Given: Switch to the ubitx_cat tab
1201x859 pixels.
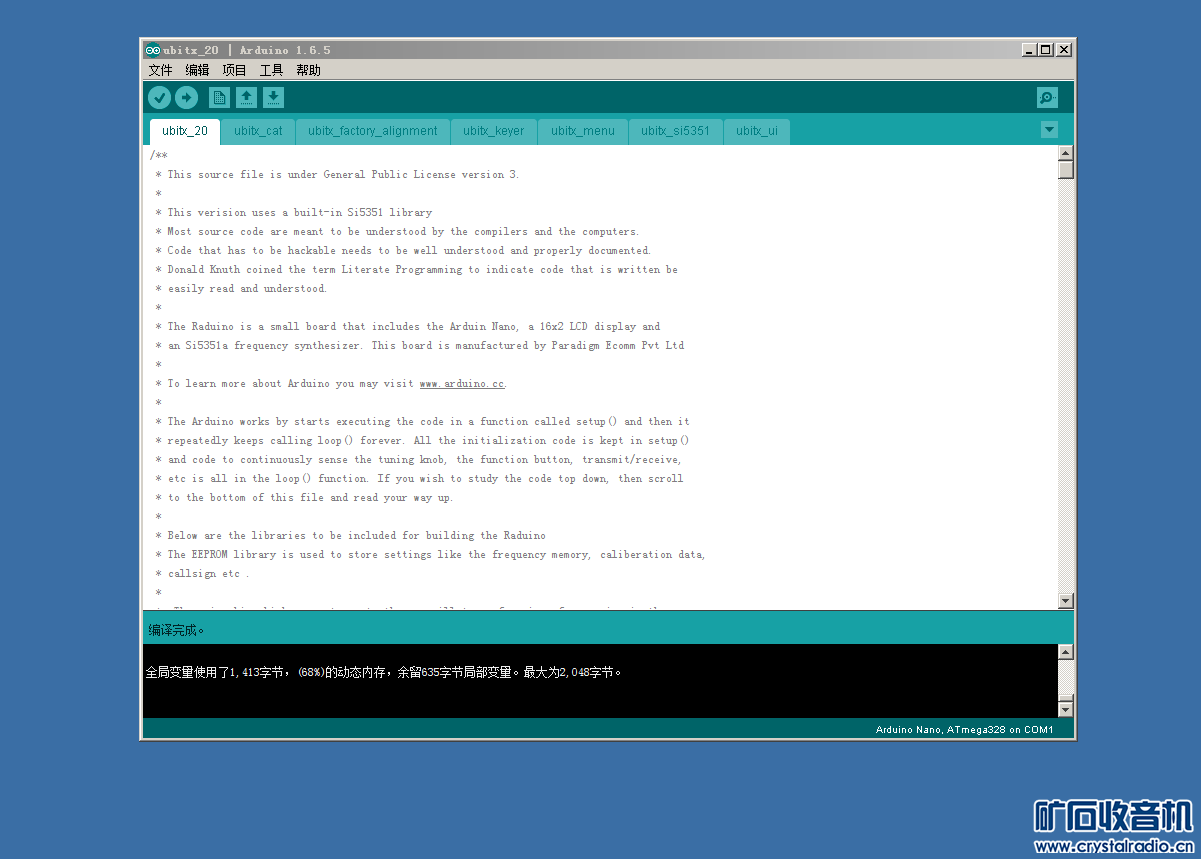Looking at the screenshot, I should pyautogui.click(x=258, y=131).
